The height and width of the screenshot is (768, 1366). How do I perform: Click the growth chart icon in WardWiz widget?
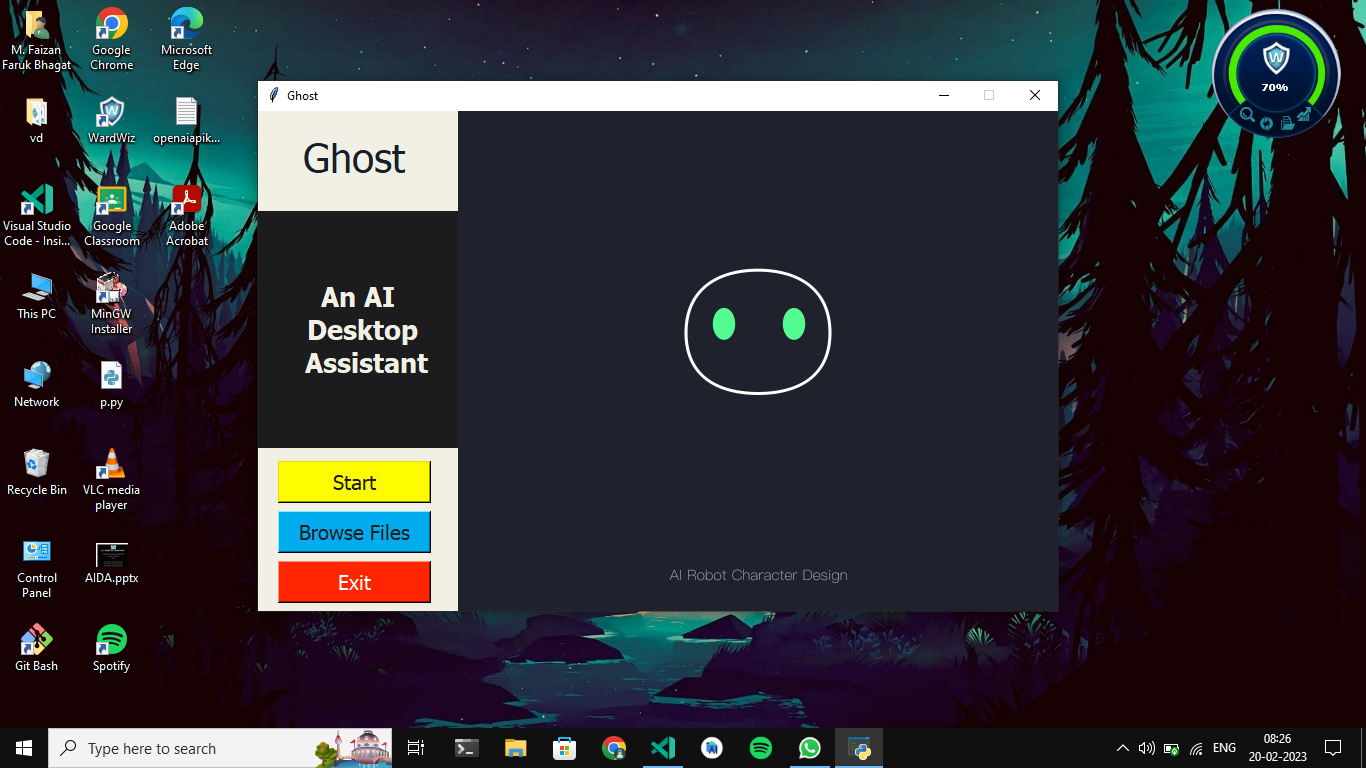point(1304,115)
